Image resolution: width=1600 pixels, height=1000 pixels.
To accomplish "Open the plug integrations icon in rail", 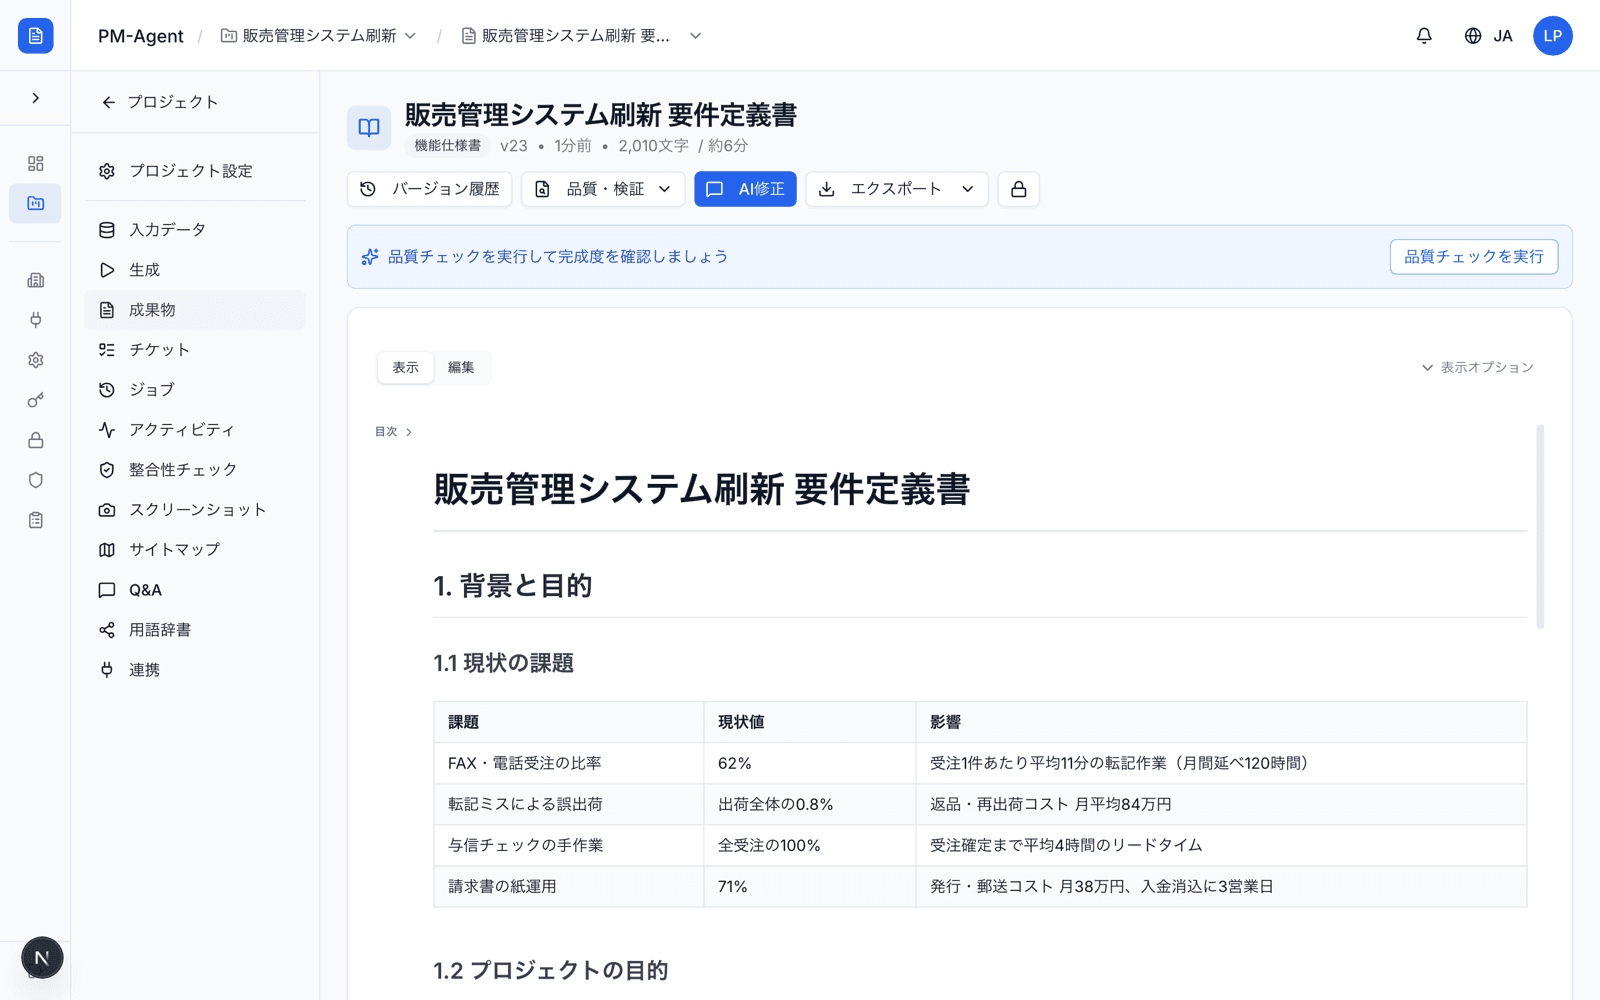I will click(x=36, y=320).
